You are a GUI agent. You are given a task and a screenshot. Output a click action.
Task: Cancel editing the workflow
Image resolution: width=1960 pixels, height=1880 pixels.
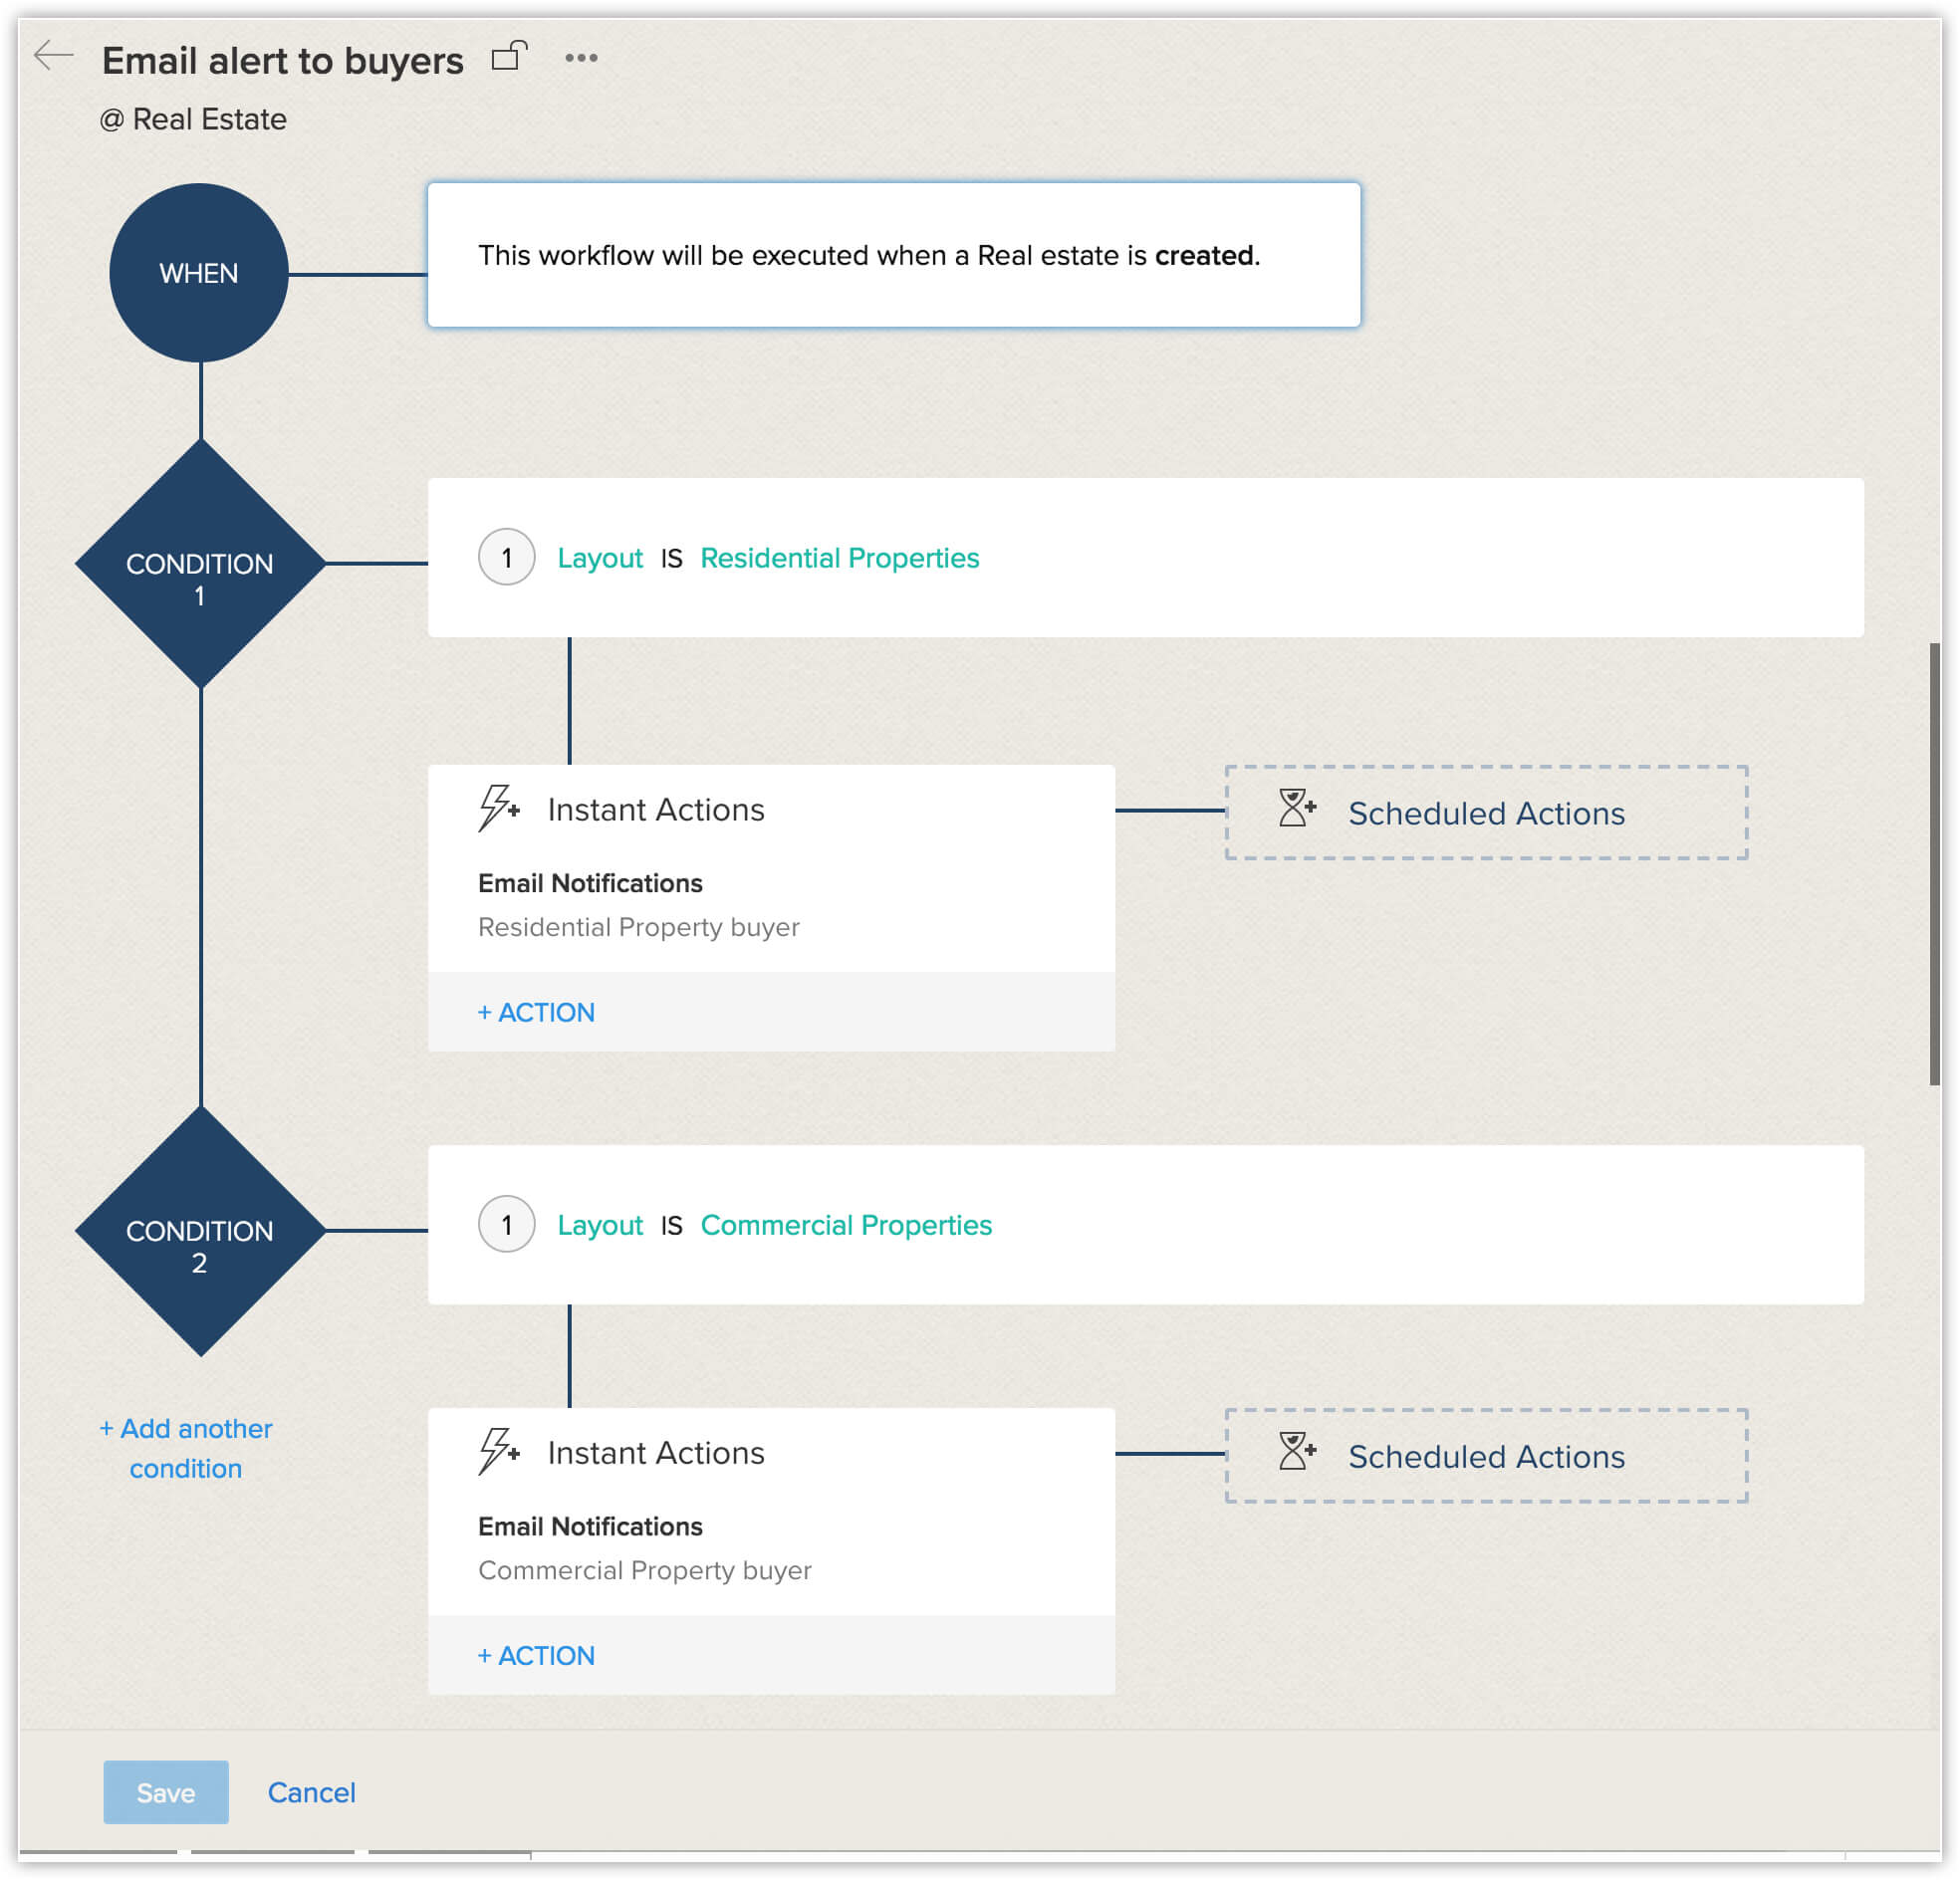[311, 1792]
